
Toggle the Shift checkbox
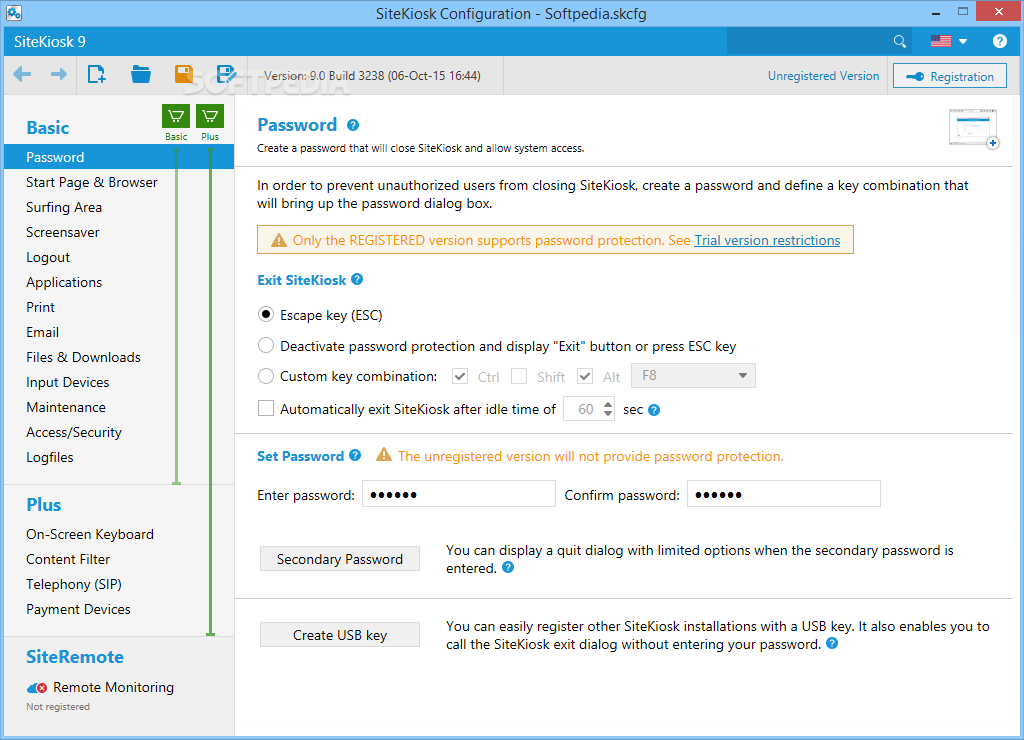[519, 376]
